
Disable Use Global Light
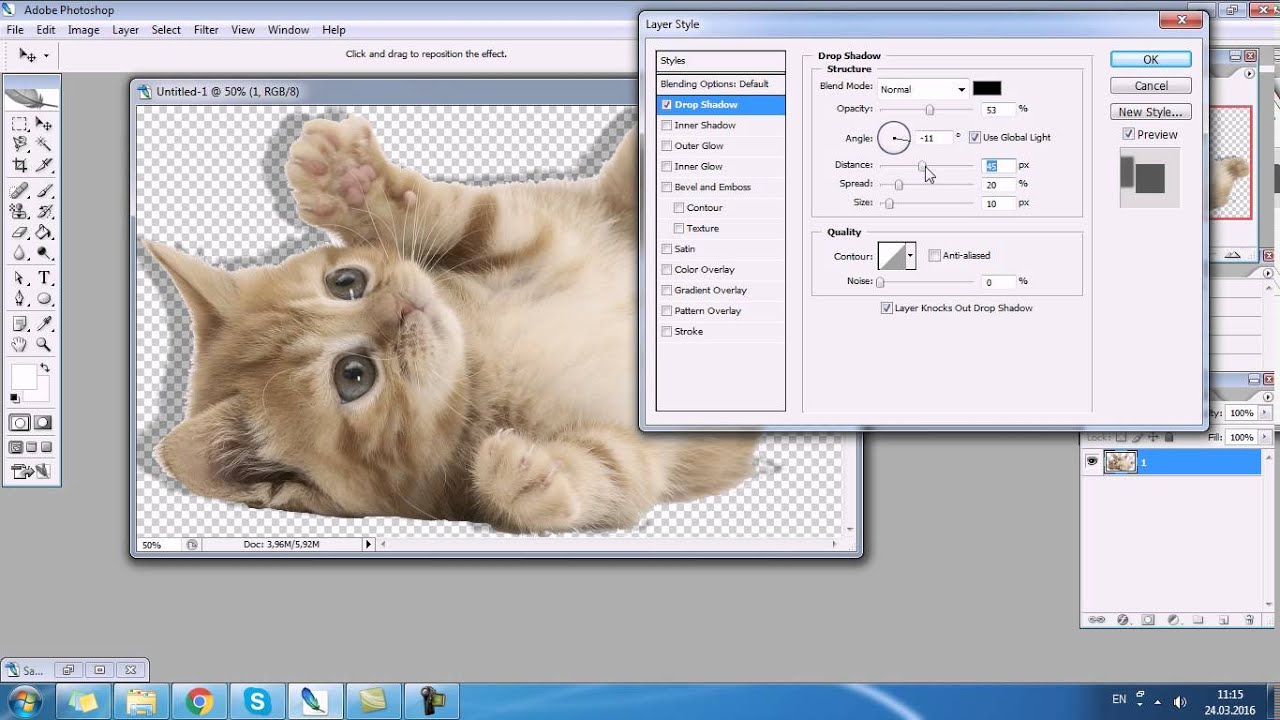coord(976,137)
